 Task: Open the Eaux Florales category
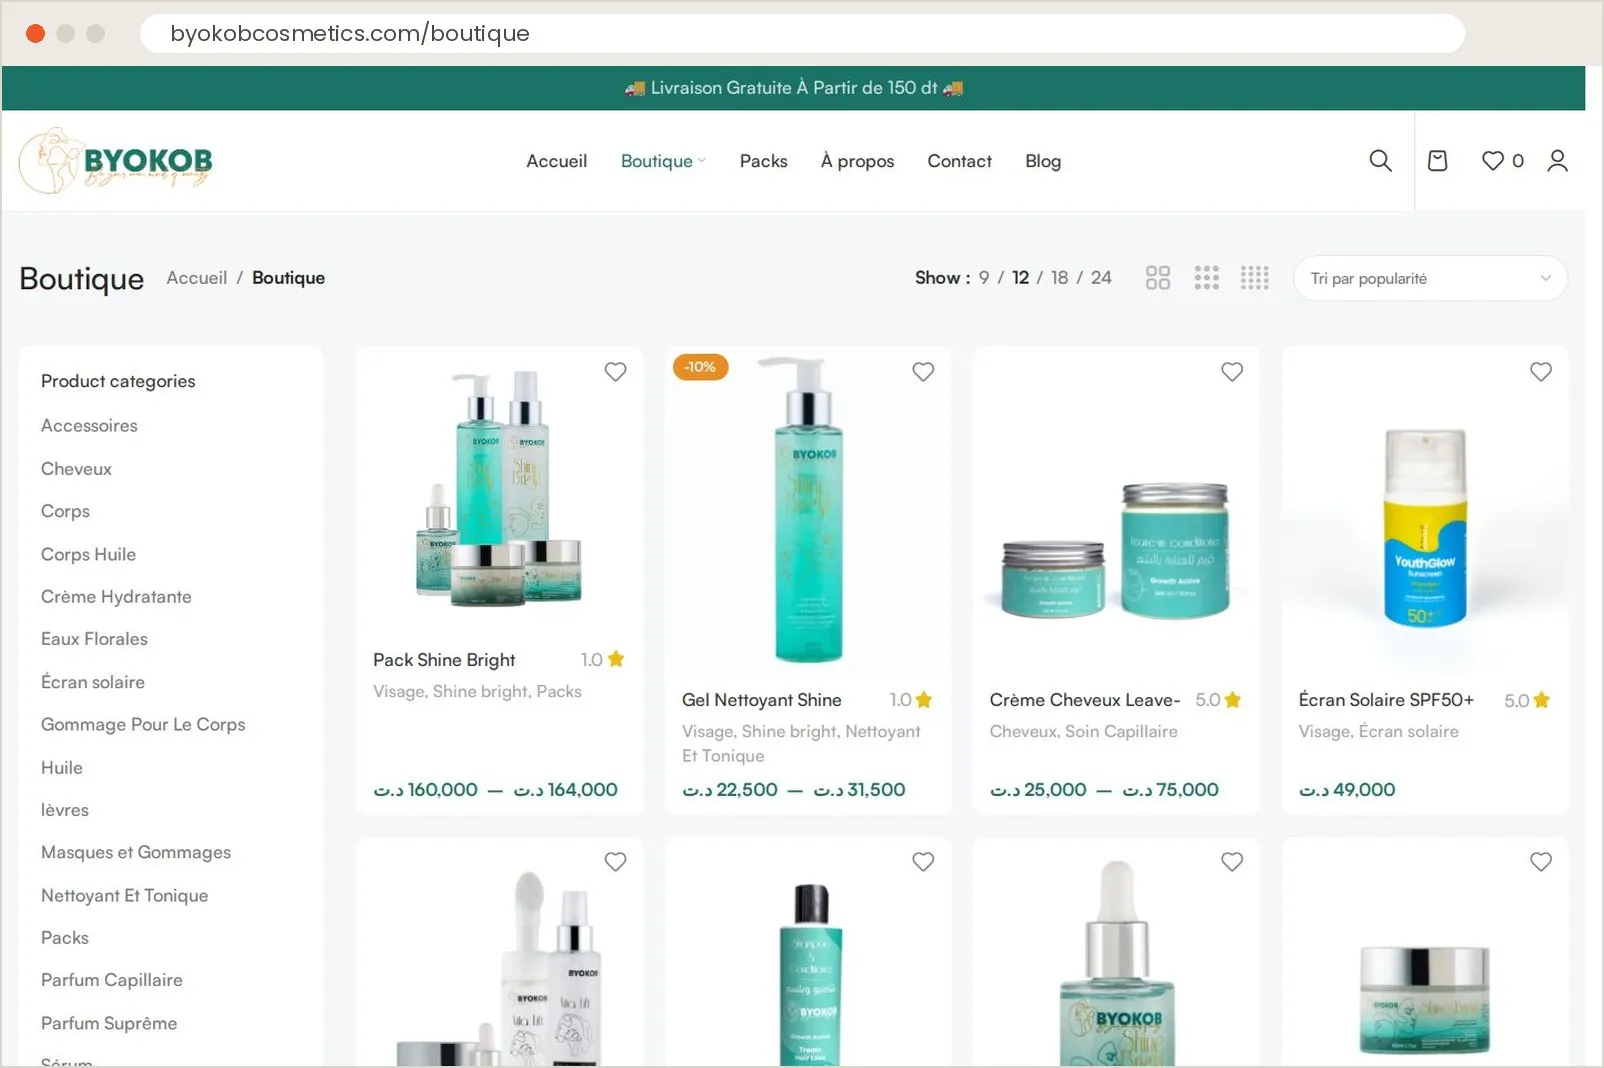94,639
